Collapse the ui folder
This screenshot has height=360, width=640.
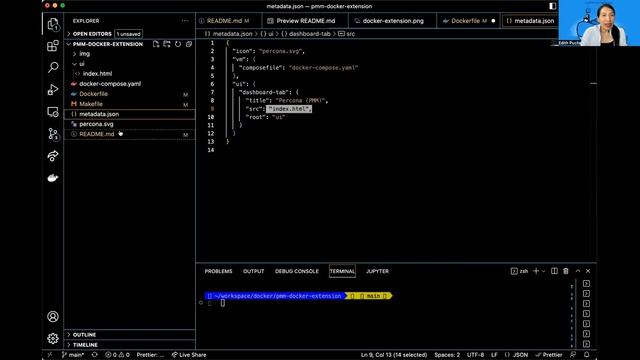point(82,64)
